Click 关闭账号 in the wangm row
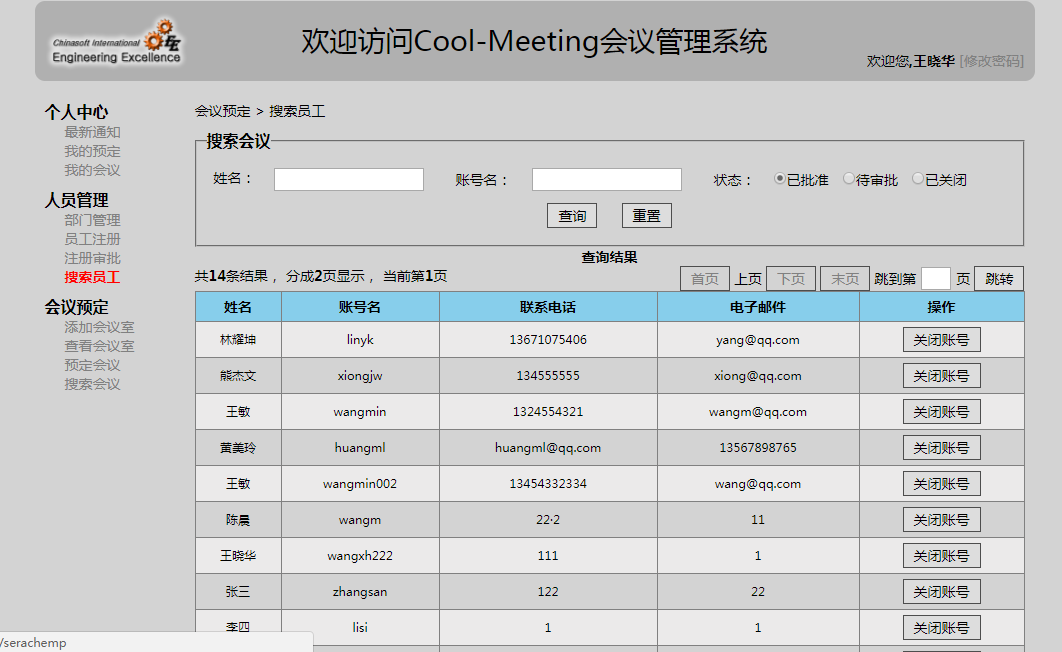The height and width of the screenshot is (652, 1062). (x=941, y=519)
